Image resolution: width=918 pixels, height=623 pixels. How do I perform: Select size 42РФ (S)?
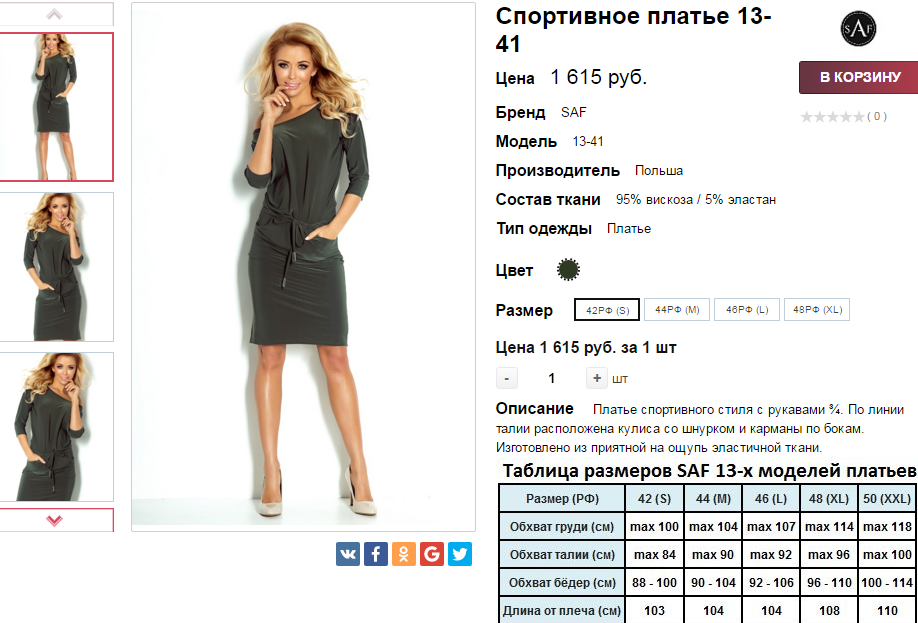tap(607, 310)
